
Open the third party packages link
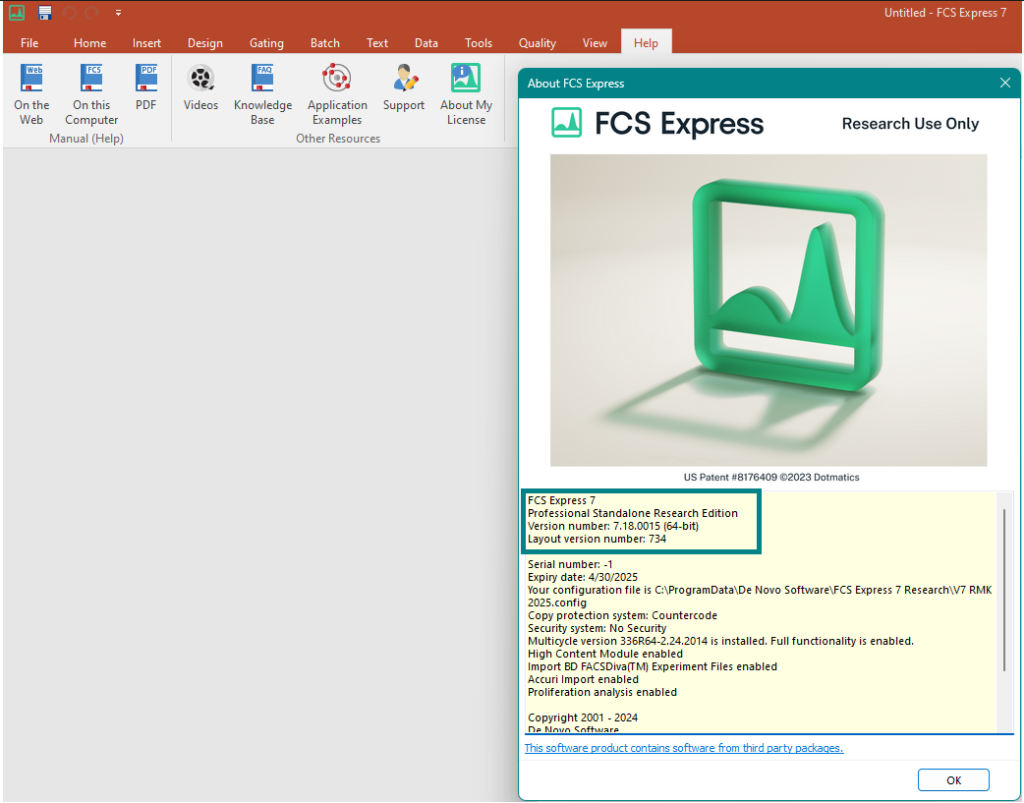coord(683,747)
